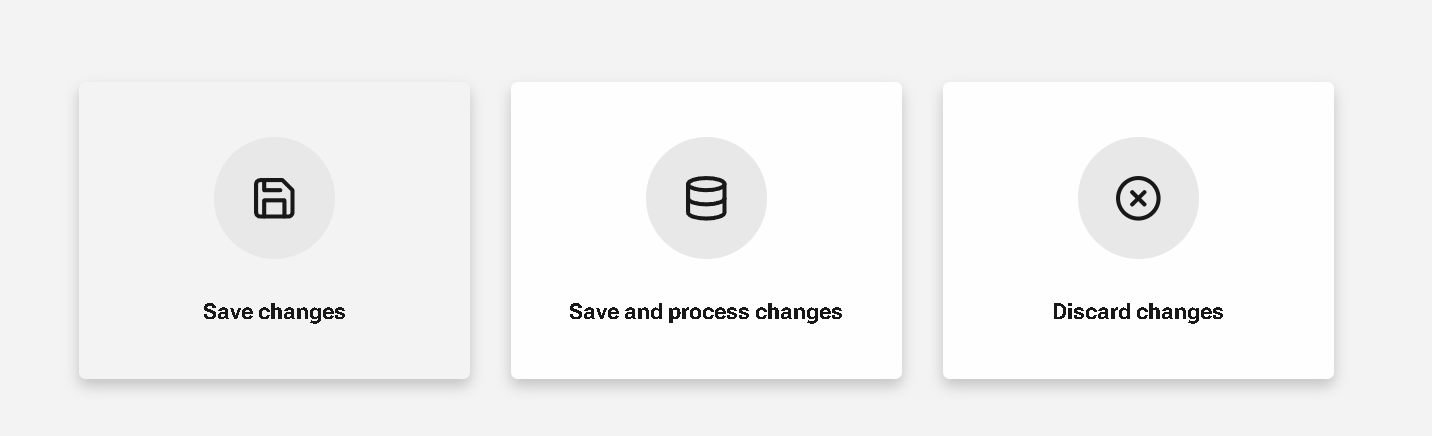
Task: Select the grey circle behind the database icon
Action: [706, 198]
